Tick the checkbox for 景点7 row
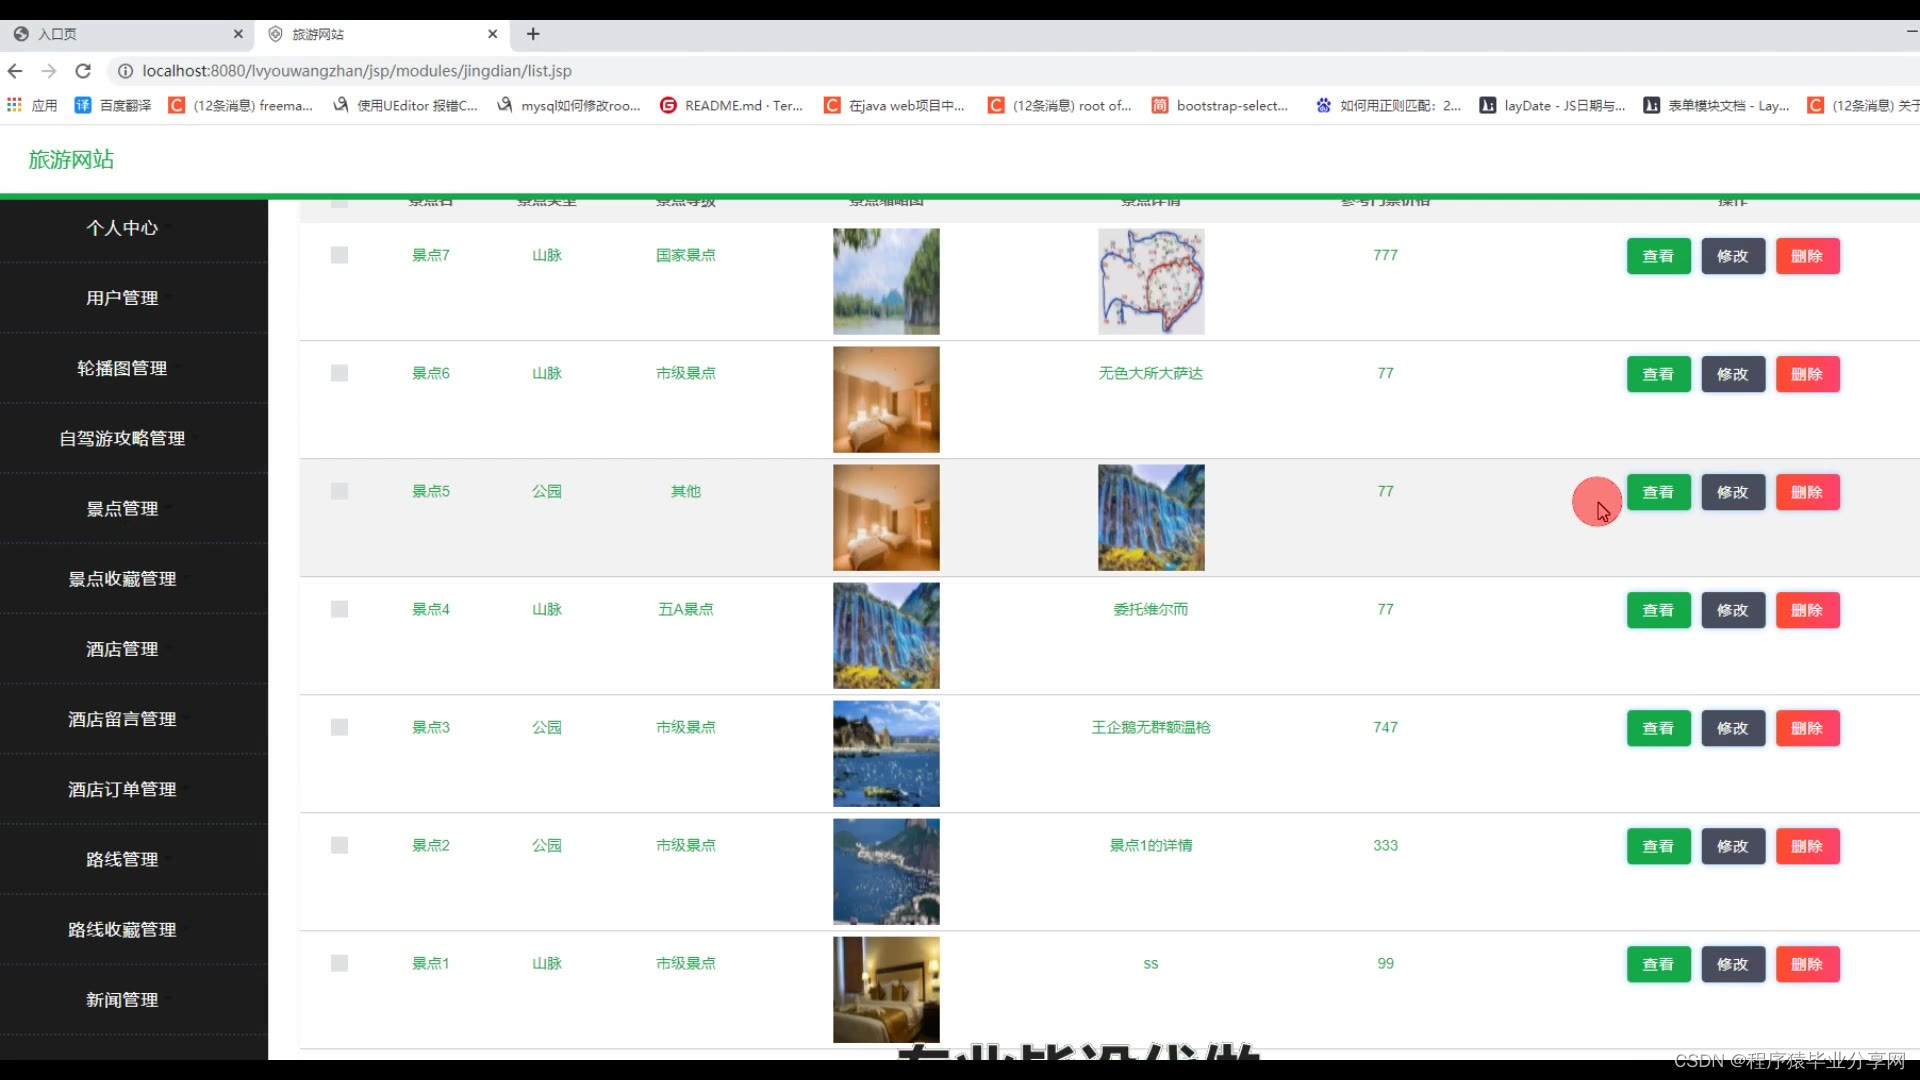Screen dimensions: 1920x1080 coord(339,255)
